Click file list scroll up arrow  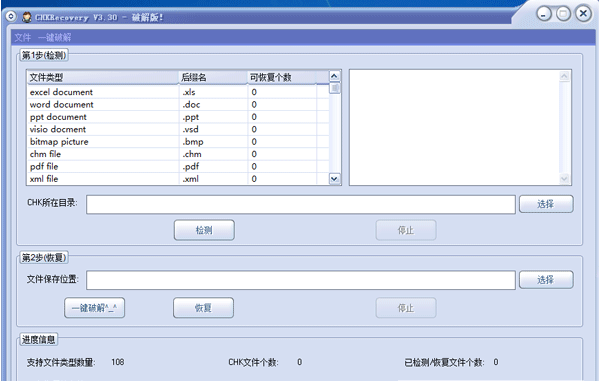point(335,76)
